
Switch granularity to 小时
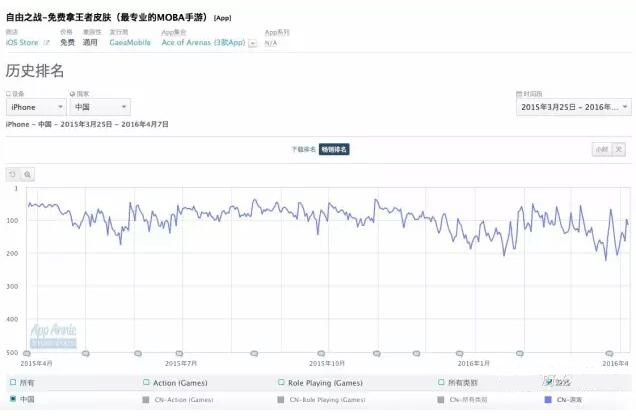[602, 150]
